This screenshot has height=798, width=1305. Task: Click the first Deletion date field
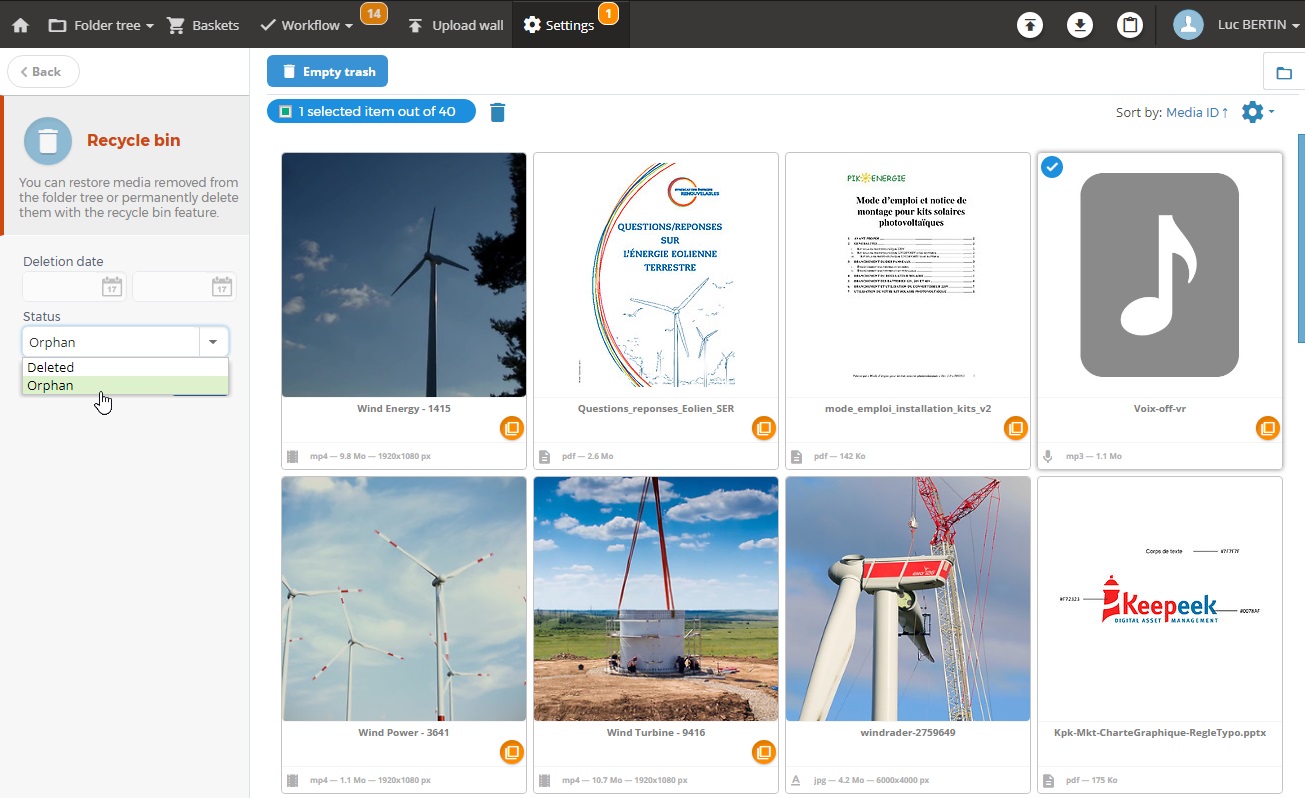click(x=75, y=287)
